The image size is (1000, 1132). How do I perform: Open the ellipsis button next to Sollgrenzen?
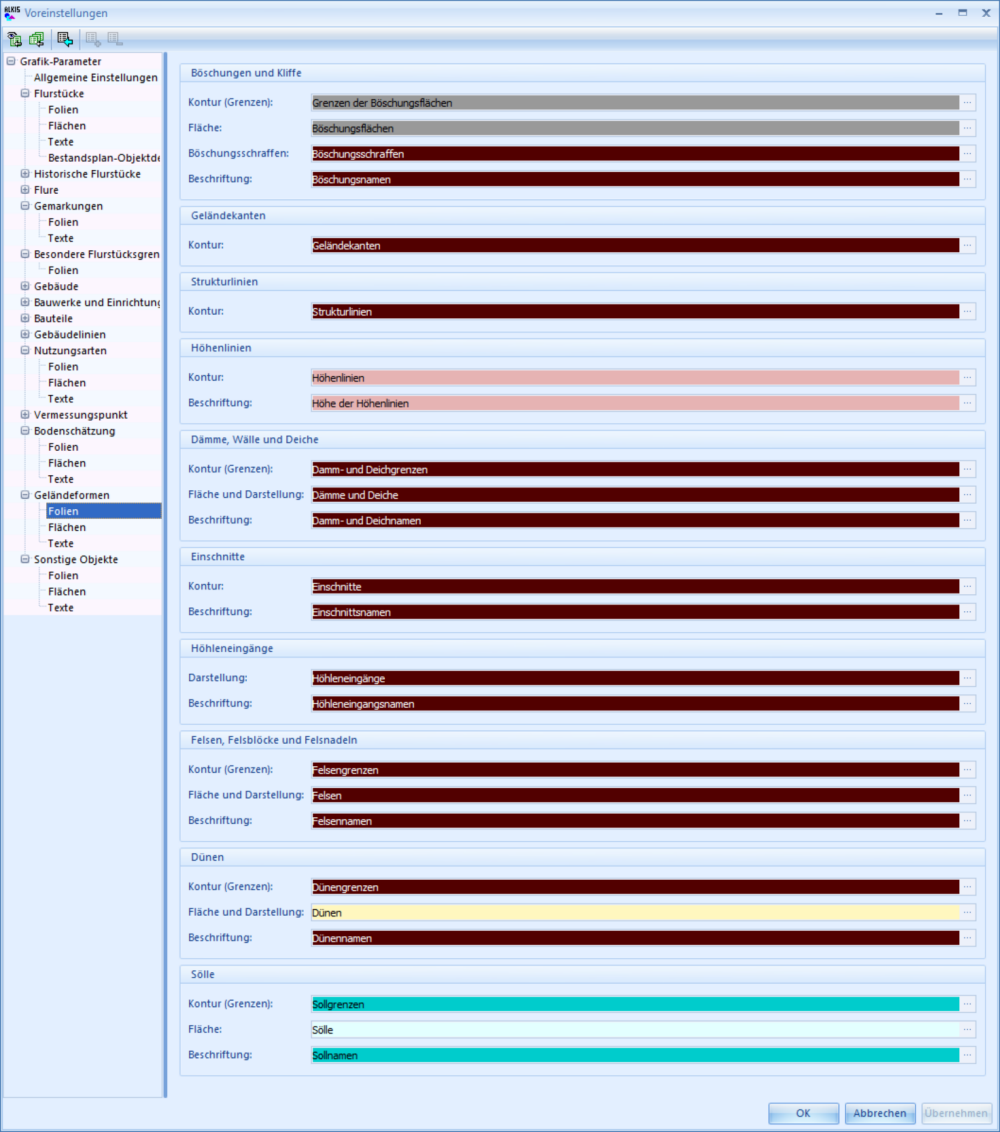(x=968, y=1004)
